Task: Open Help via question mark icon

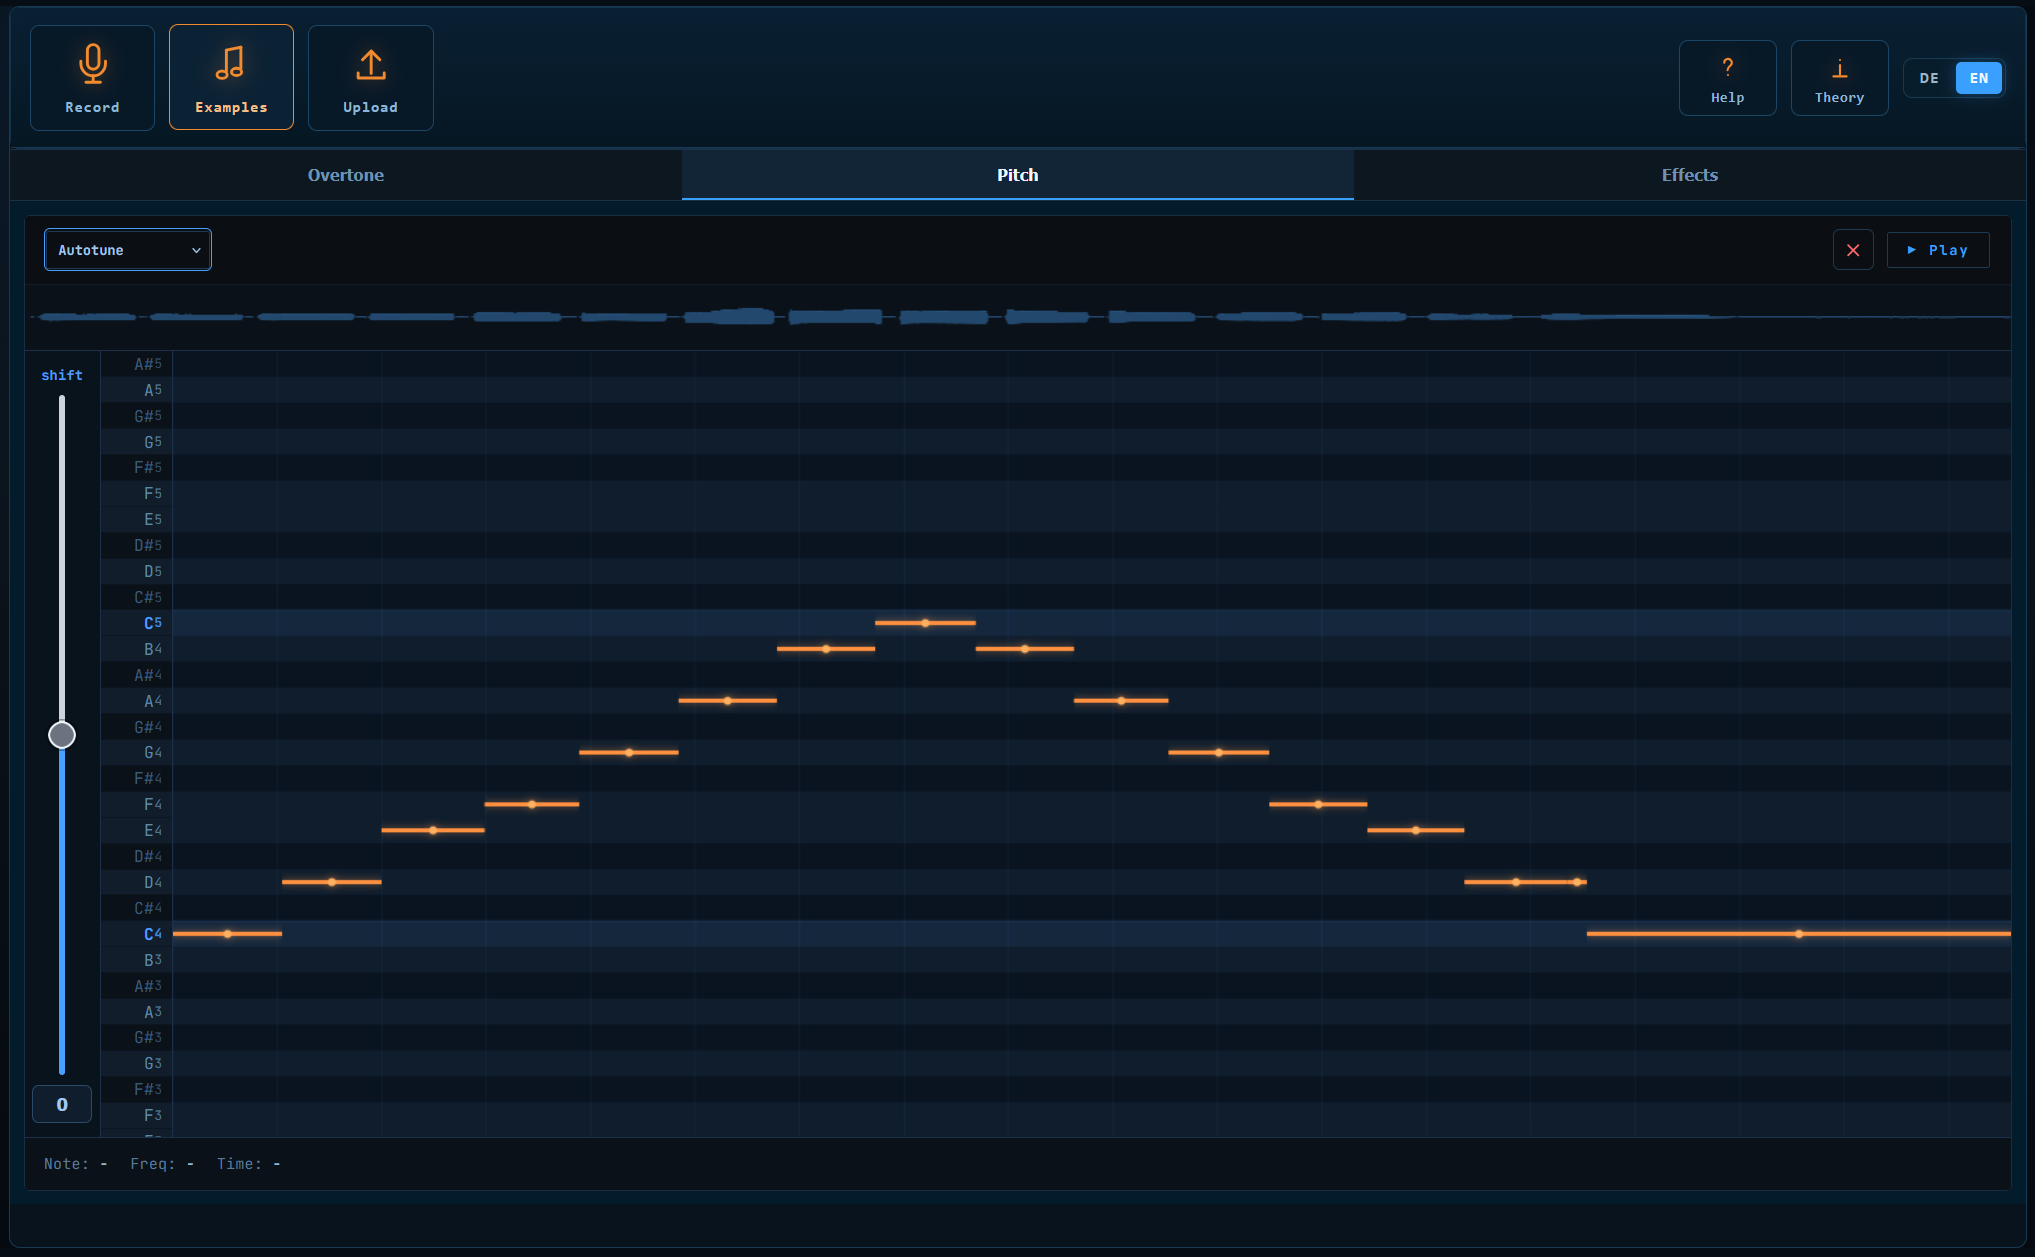Action: point(1727,67)
